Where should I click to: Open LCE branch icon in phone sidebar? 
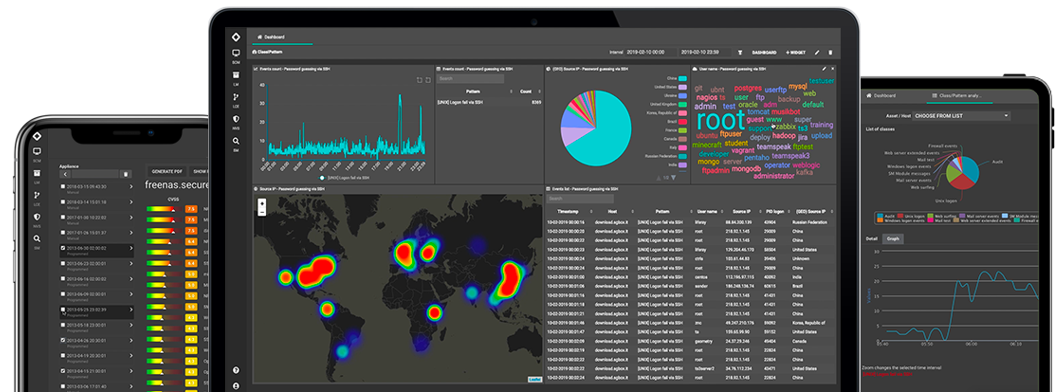37,195
